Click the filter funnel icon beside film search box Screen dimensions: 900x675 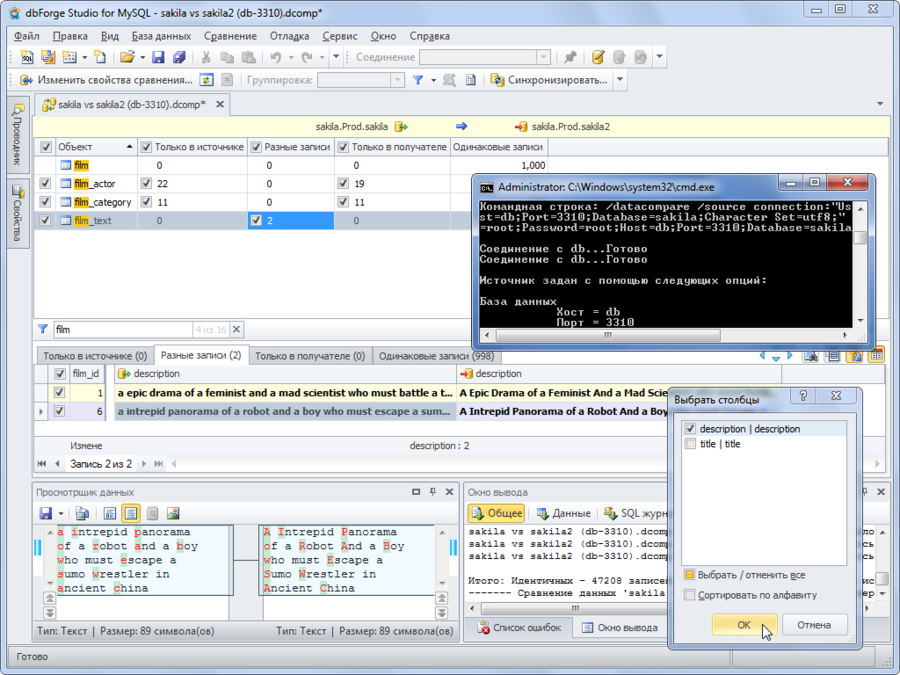(x=42, y=329)
